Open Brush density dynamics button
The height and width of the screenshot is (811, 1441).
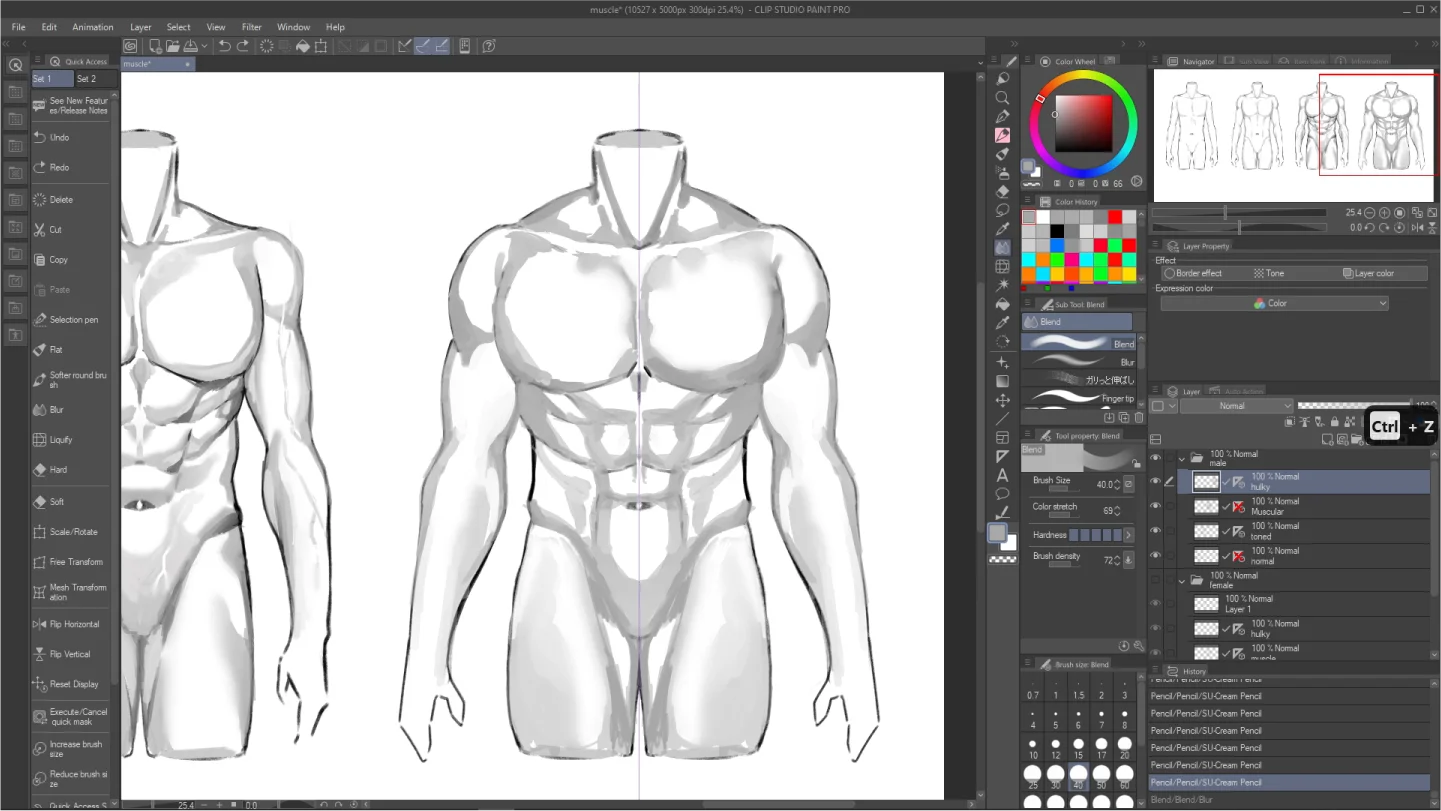pyautogui.click(x=1129, y=560)
